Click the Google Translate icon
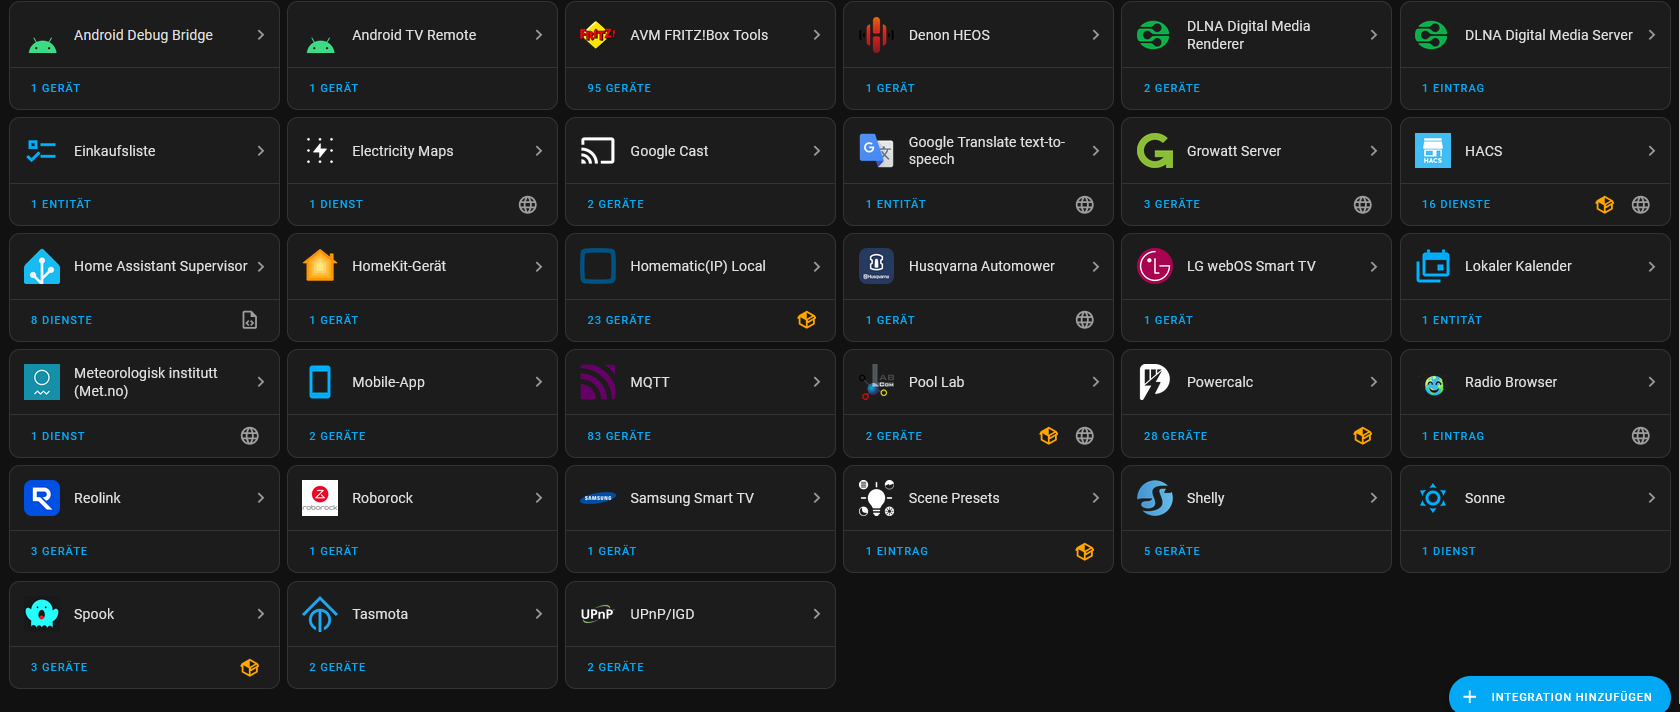This screenshot has width=1680, height=712. (876, 151)
